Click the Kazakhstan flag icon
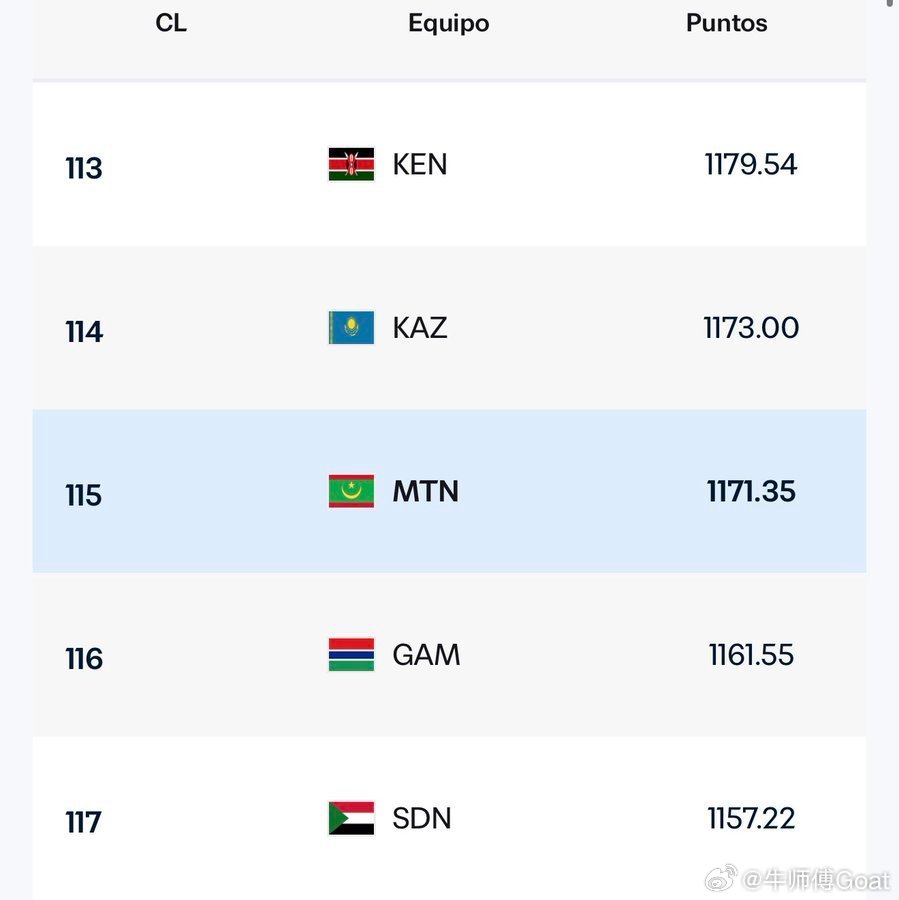This screenshot has height=900, width=899. click(351, 328)
